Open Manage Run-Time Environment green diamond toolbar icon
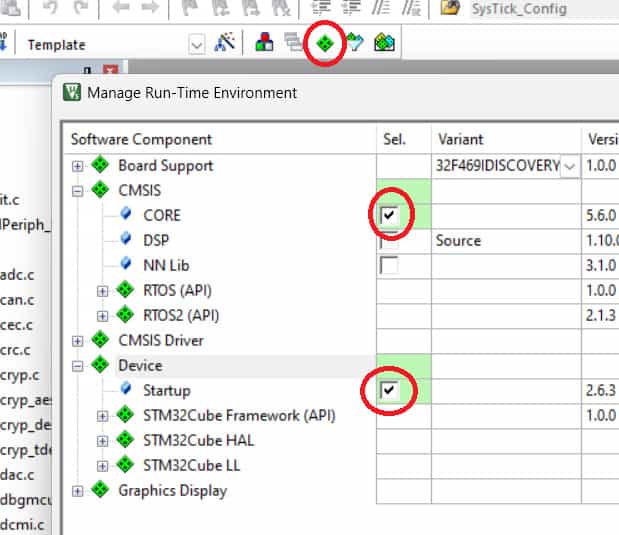This screenshot has height=535, width=619. (x=325, y=43)
